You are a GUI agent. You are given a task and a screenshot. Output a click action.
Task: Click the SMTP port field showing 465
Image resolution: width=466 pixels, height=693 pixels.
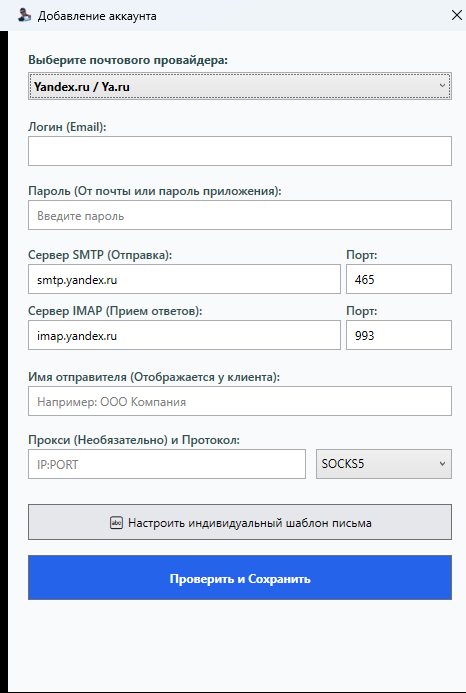[x=399, y=279]
